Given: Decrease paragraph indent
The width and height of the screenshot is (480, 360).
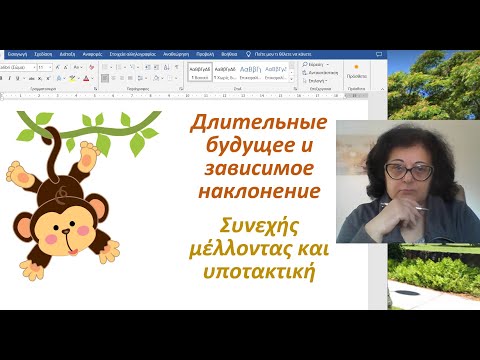Looking at the screenshot, I should [x=148, y=67].
